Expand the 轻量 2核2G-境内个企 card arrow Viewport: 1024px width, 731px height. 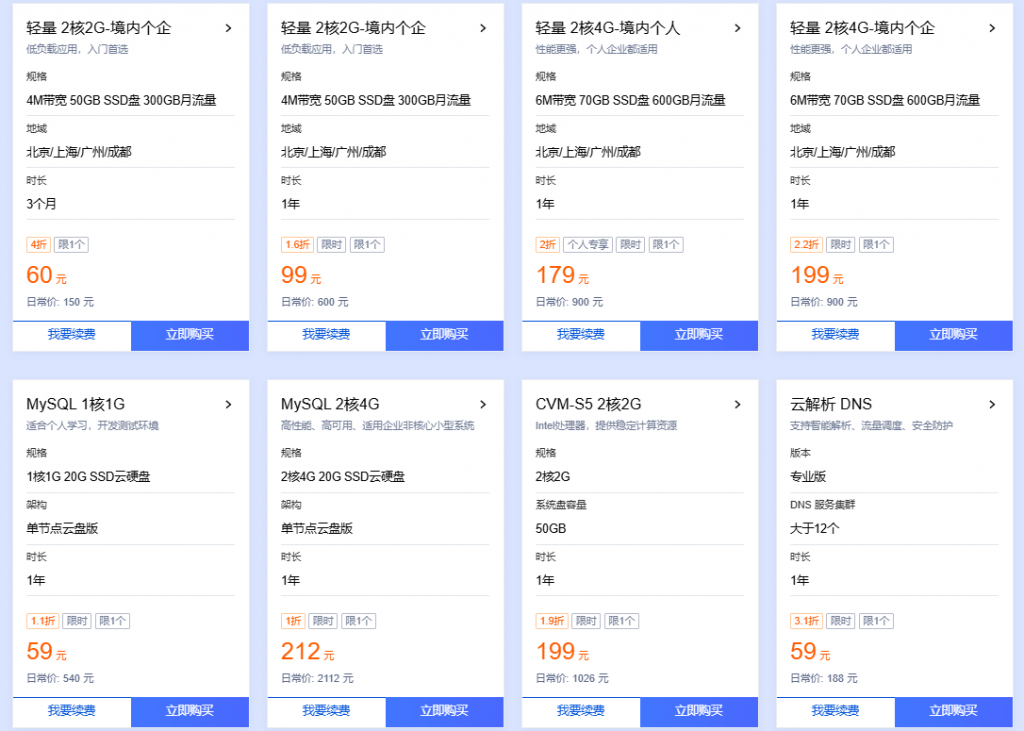click(228, 28)
